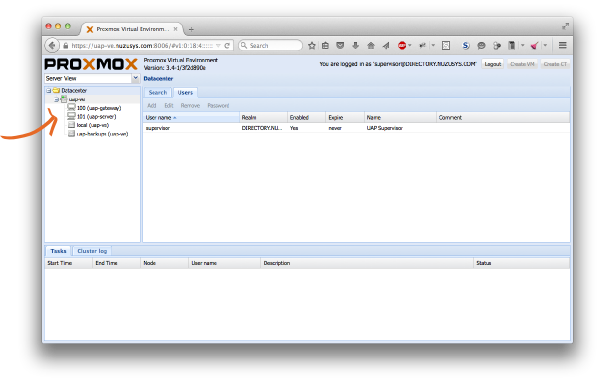
Task: Open the downloads arrow icon
Action: 355,46
